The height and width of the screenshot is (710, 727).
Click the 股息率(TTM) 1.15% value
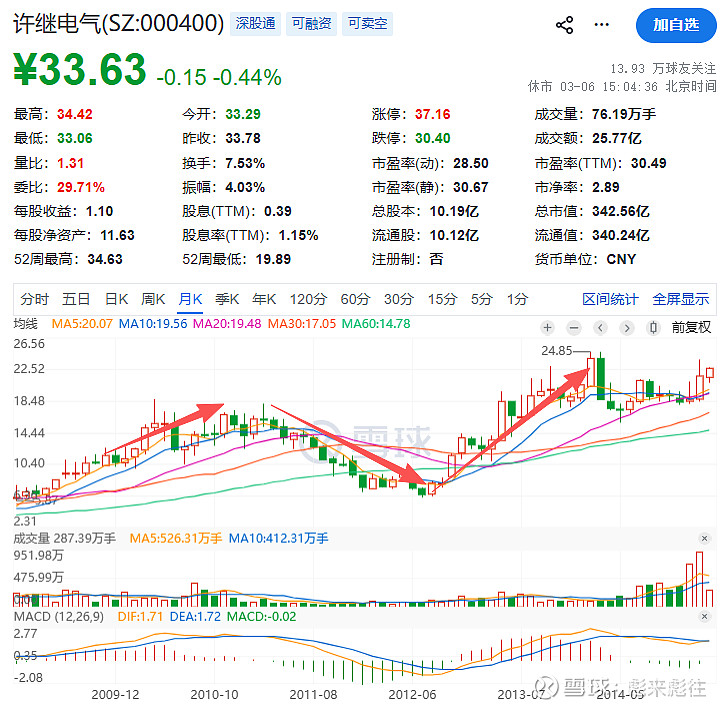point(298,236)
